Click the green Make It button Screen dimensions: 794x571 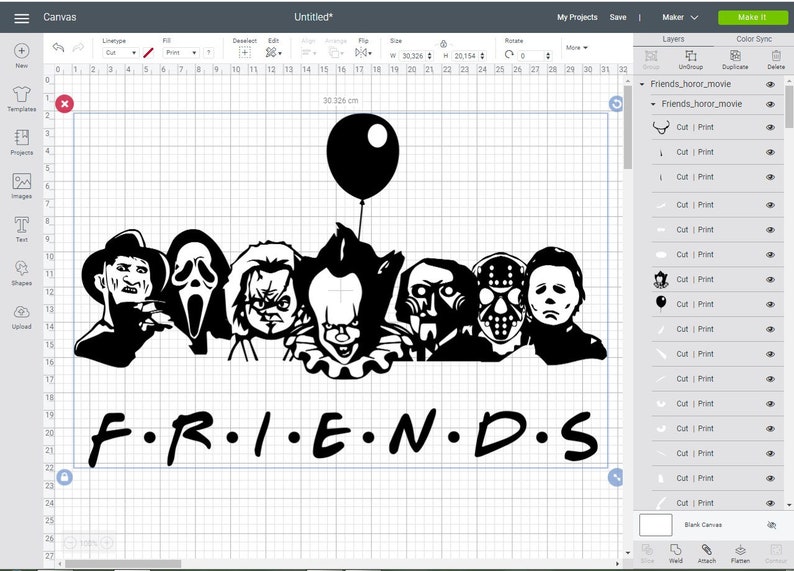point(752,17)
